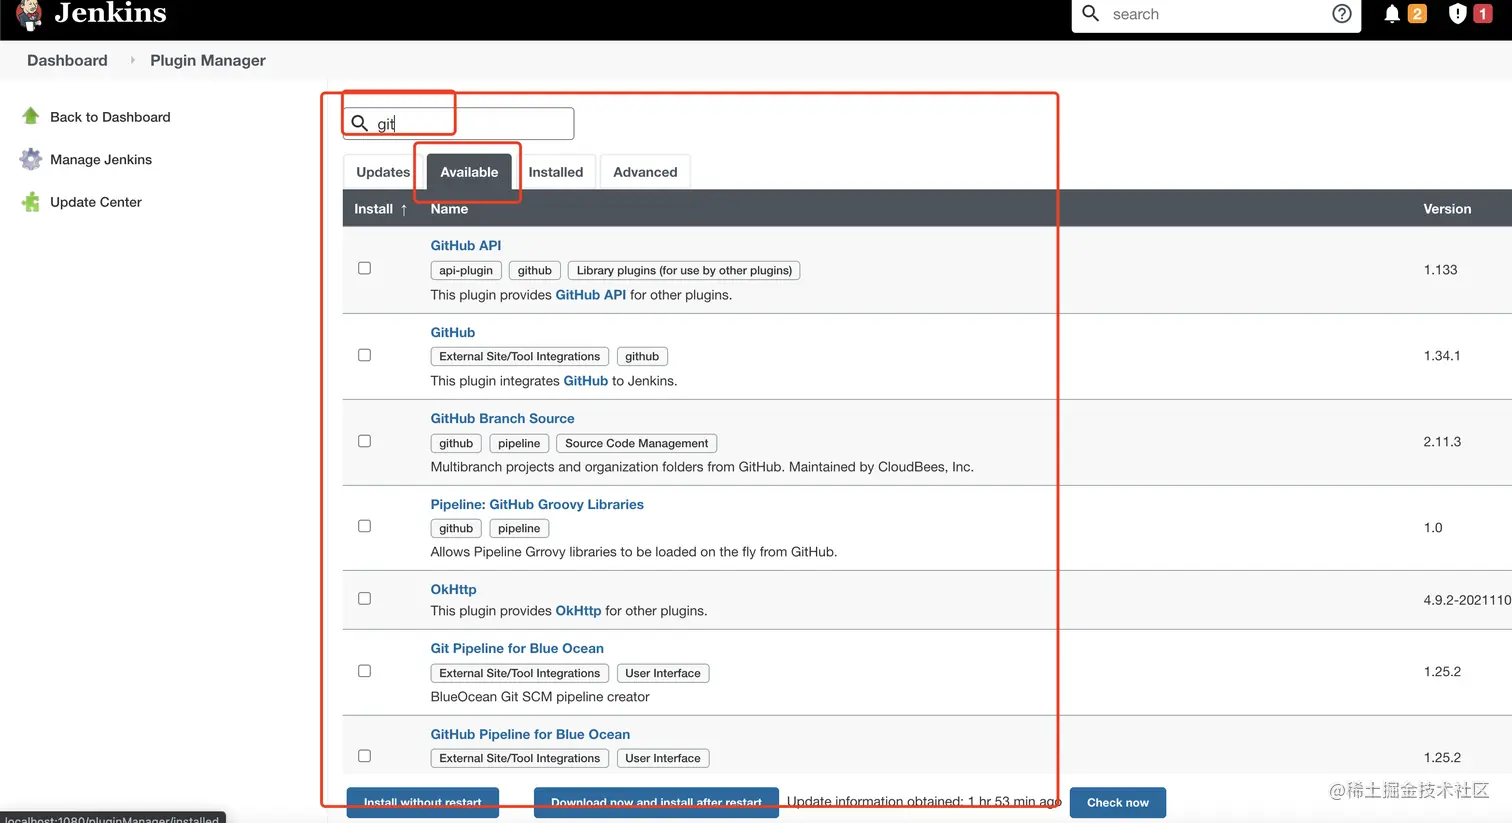Select the Available tab
1512x823 pixels.
[469, 172]
